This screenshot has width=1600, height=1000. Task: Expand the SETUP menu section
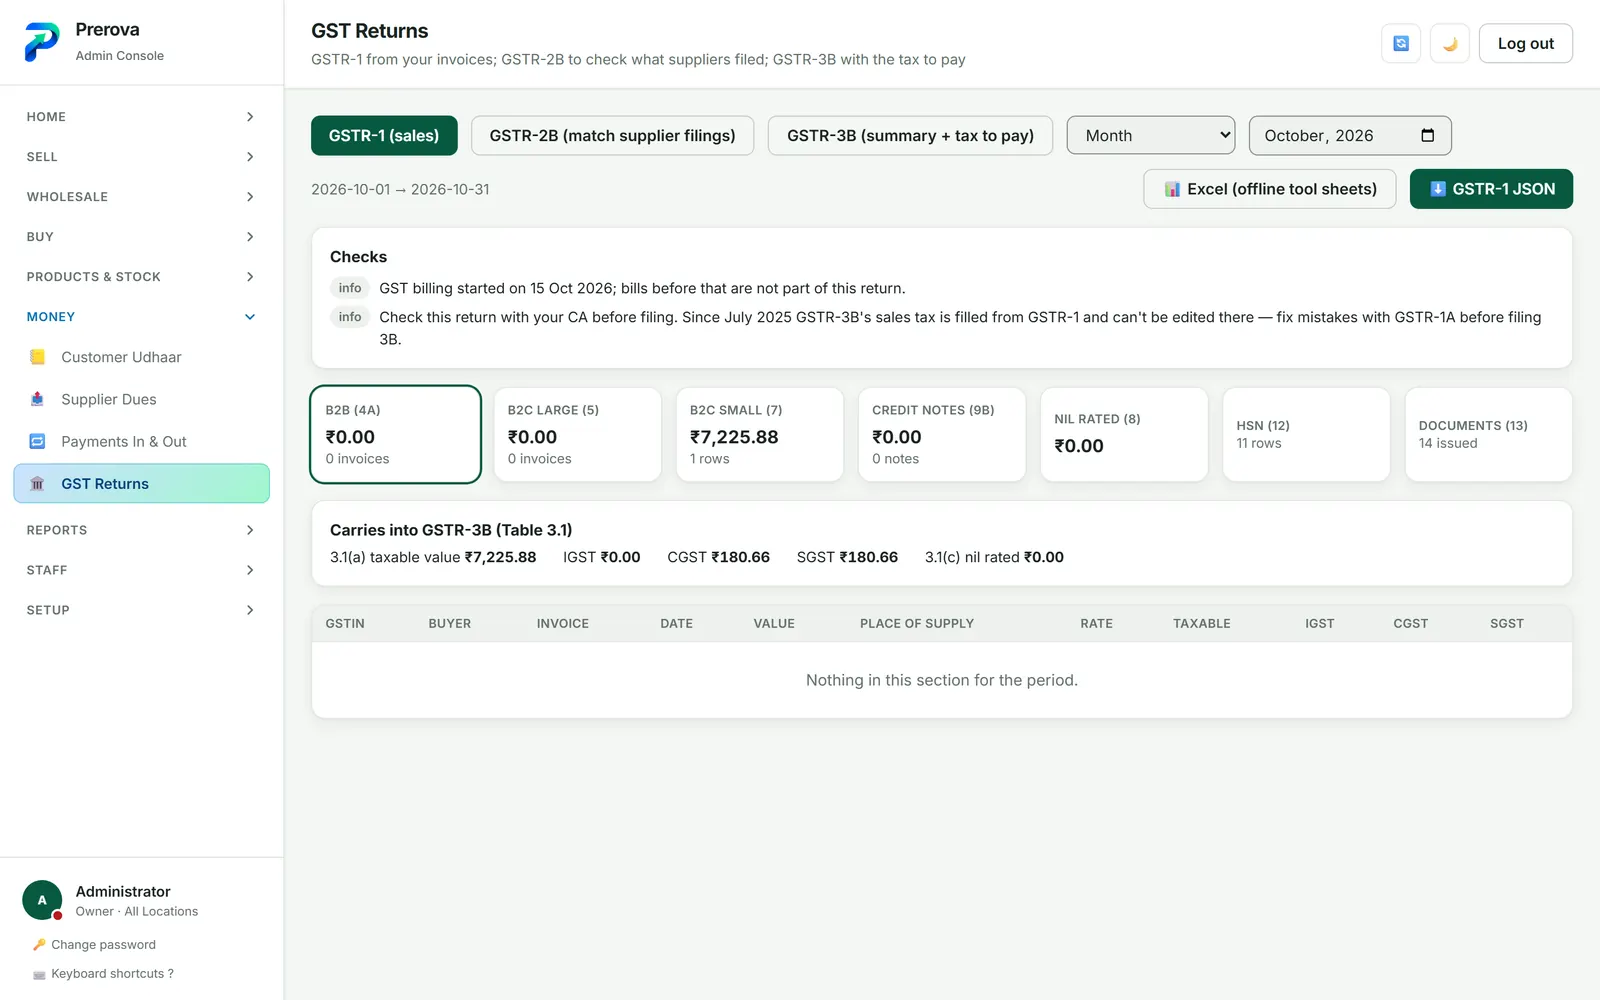(141, 610)
